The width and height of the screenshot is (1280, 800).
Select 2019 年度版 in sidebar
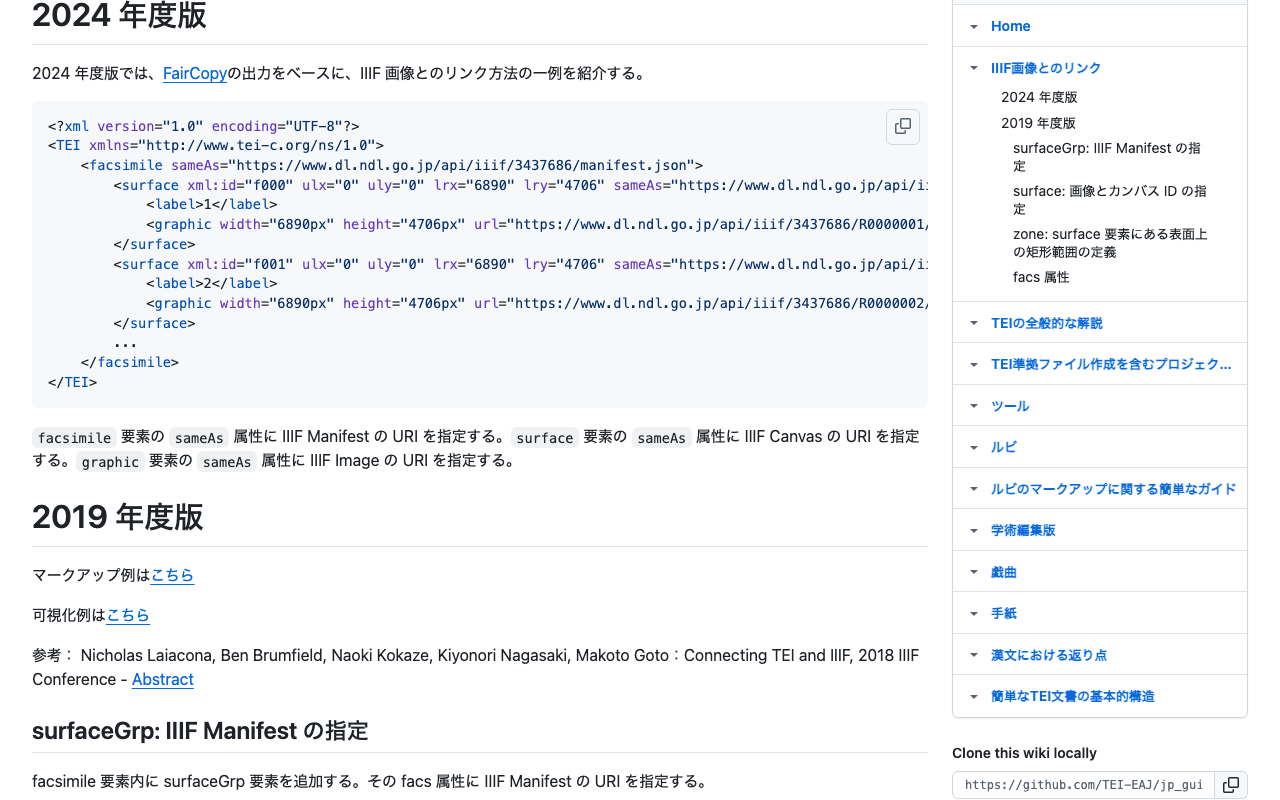click(x=1038, y=122)
